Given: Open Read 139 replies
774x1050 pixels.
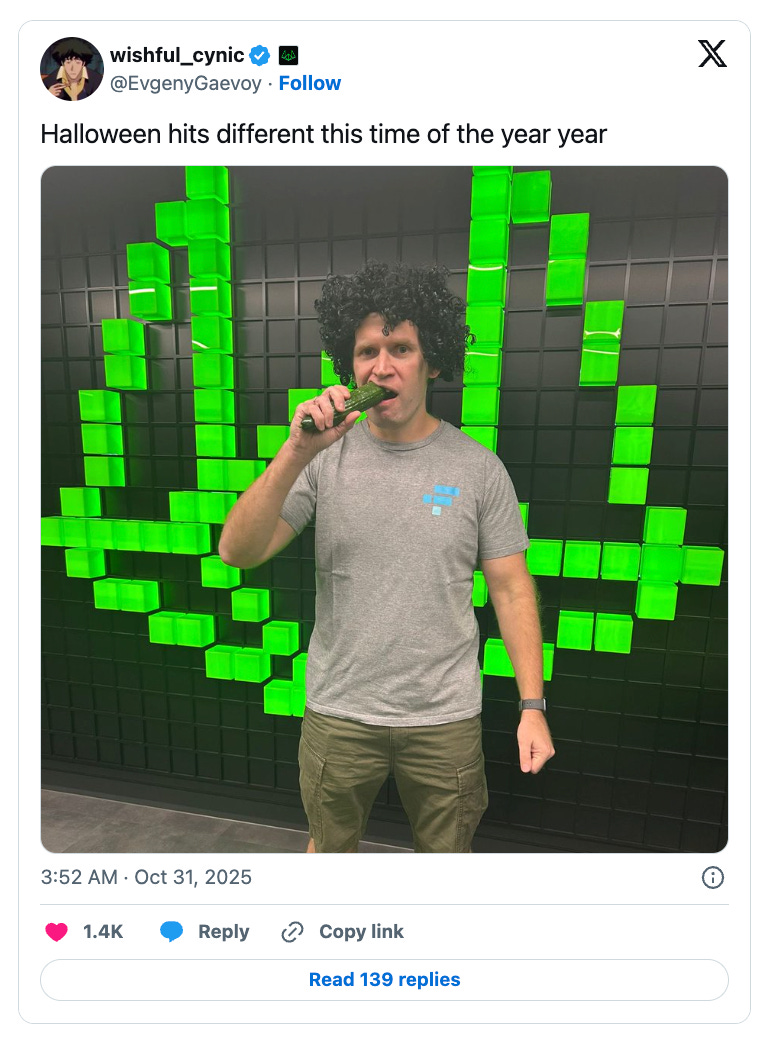Looking at the screenshot, I should (x=384, y=980).
